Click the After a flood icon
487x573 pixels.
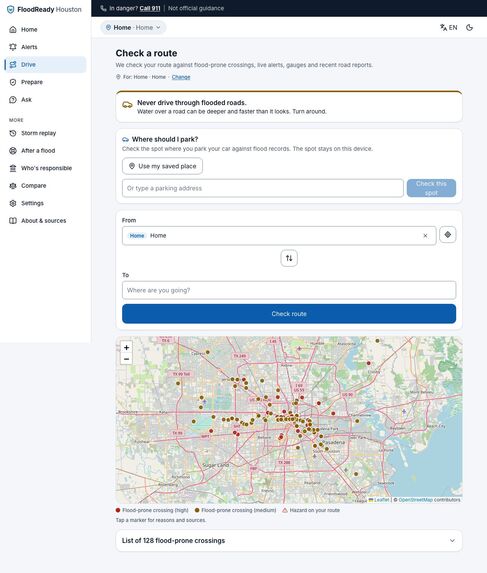(13, 151)
